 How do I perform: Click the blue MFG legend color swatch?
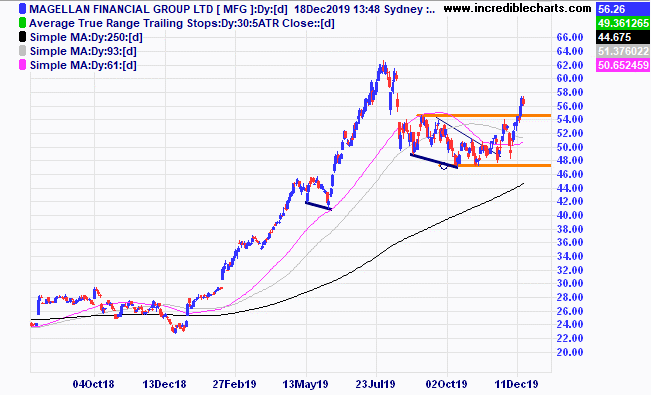tap(22, 9)
